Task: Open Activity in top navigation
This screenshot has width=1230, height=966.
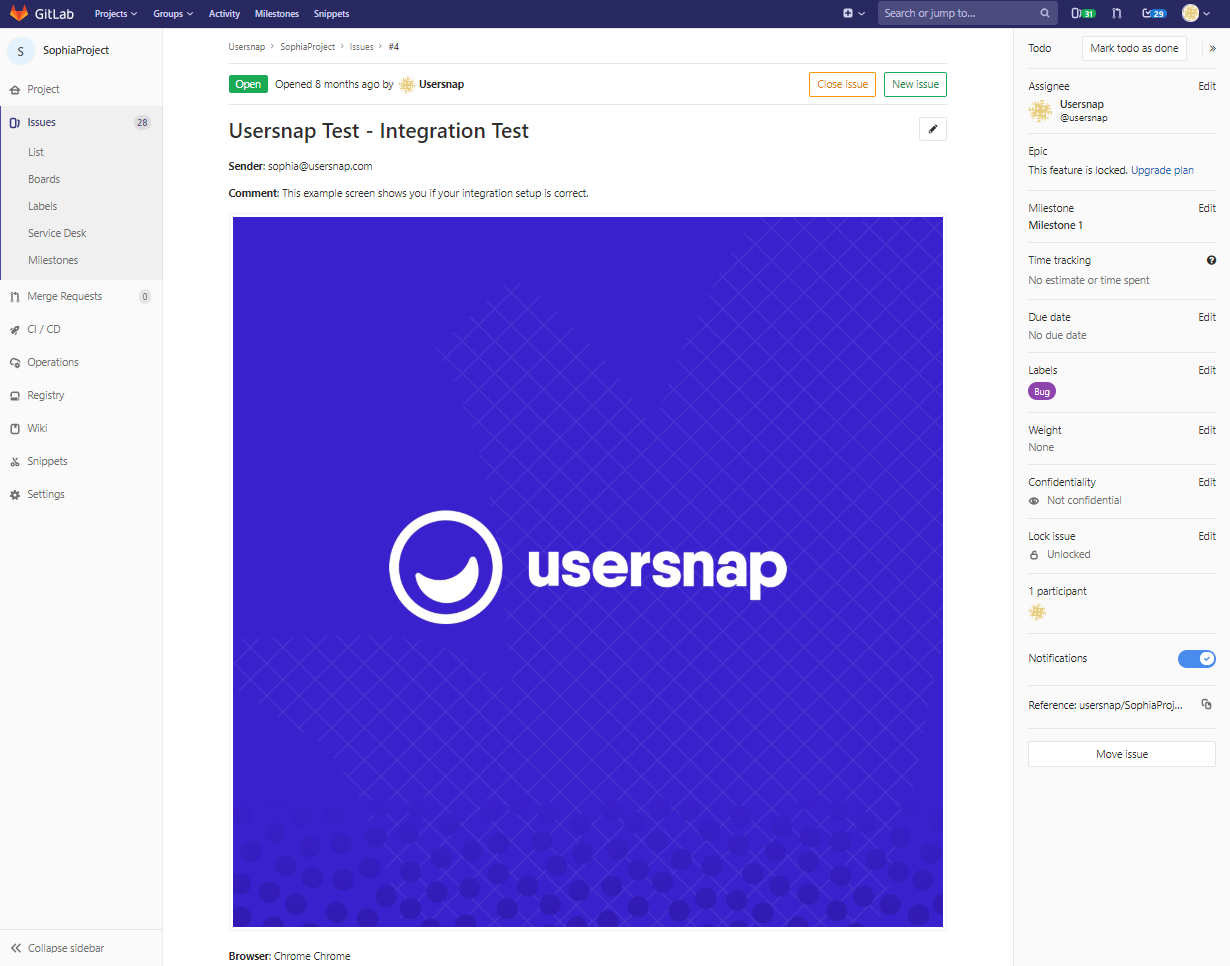Action: point(224,14)
